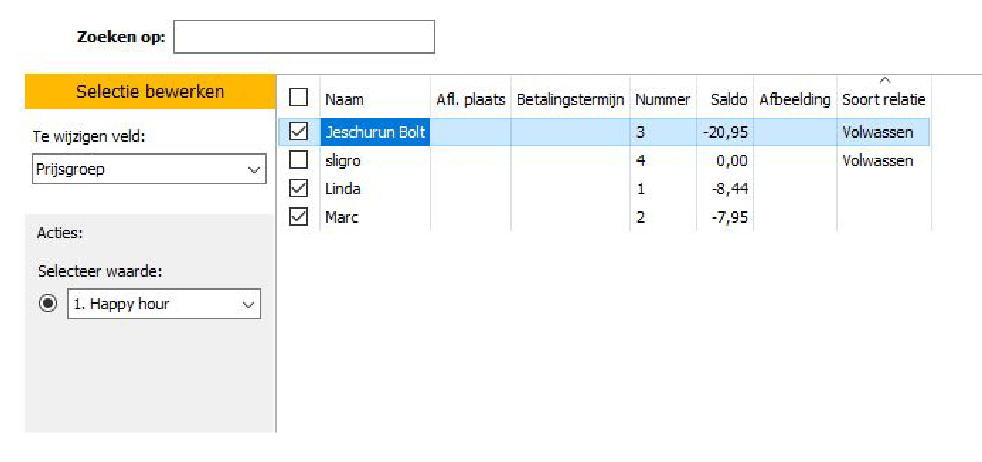Uncheck the Jeschurun Bolt row checkbox

(x=298, y=131)
